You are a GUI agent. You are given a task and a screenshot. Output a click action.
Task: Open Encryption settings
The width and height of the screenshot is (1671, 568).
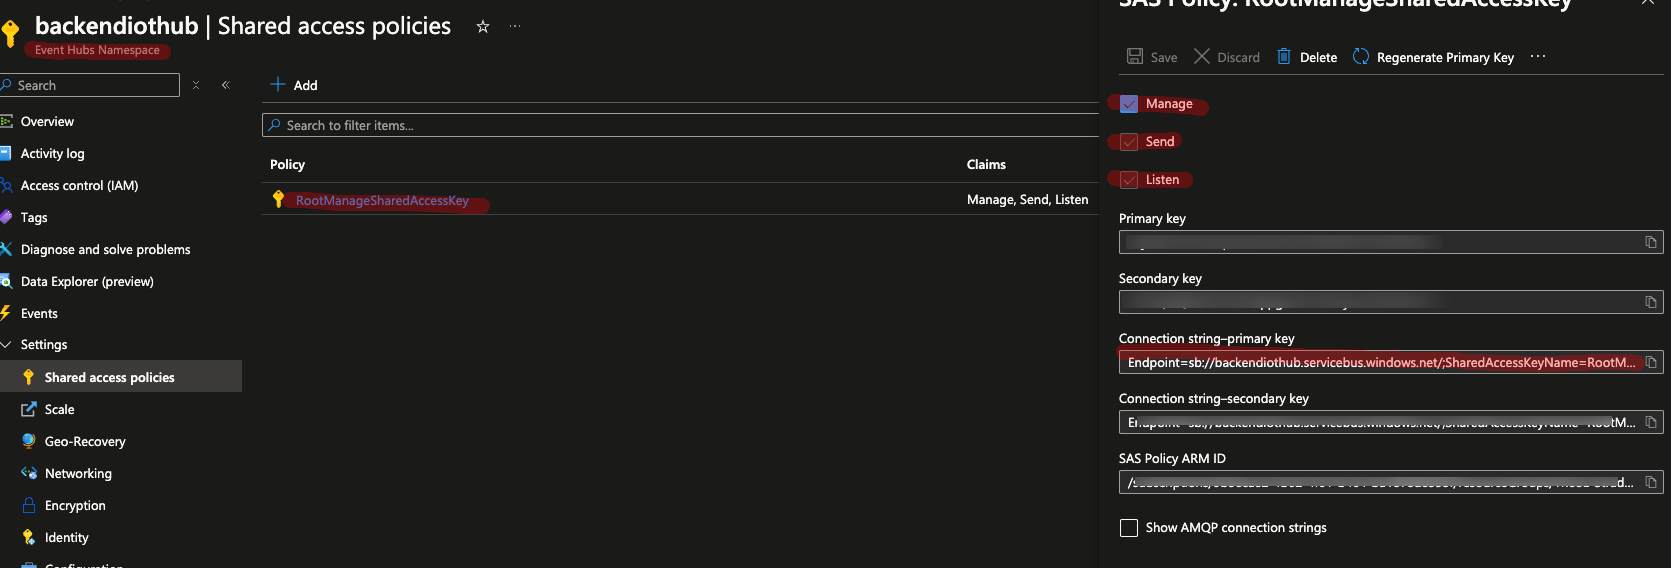pos(75,505)
